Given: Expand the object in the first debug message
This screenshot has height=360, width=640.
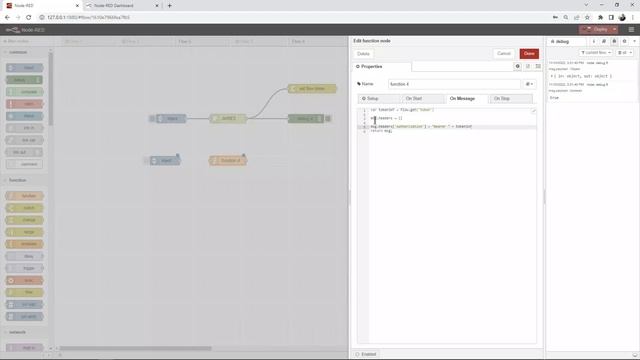Looking at the screenshot, I should [x=551, y=76].
